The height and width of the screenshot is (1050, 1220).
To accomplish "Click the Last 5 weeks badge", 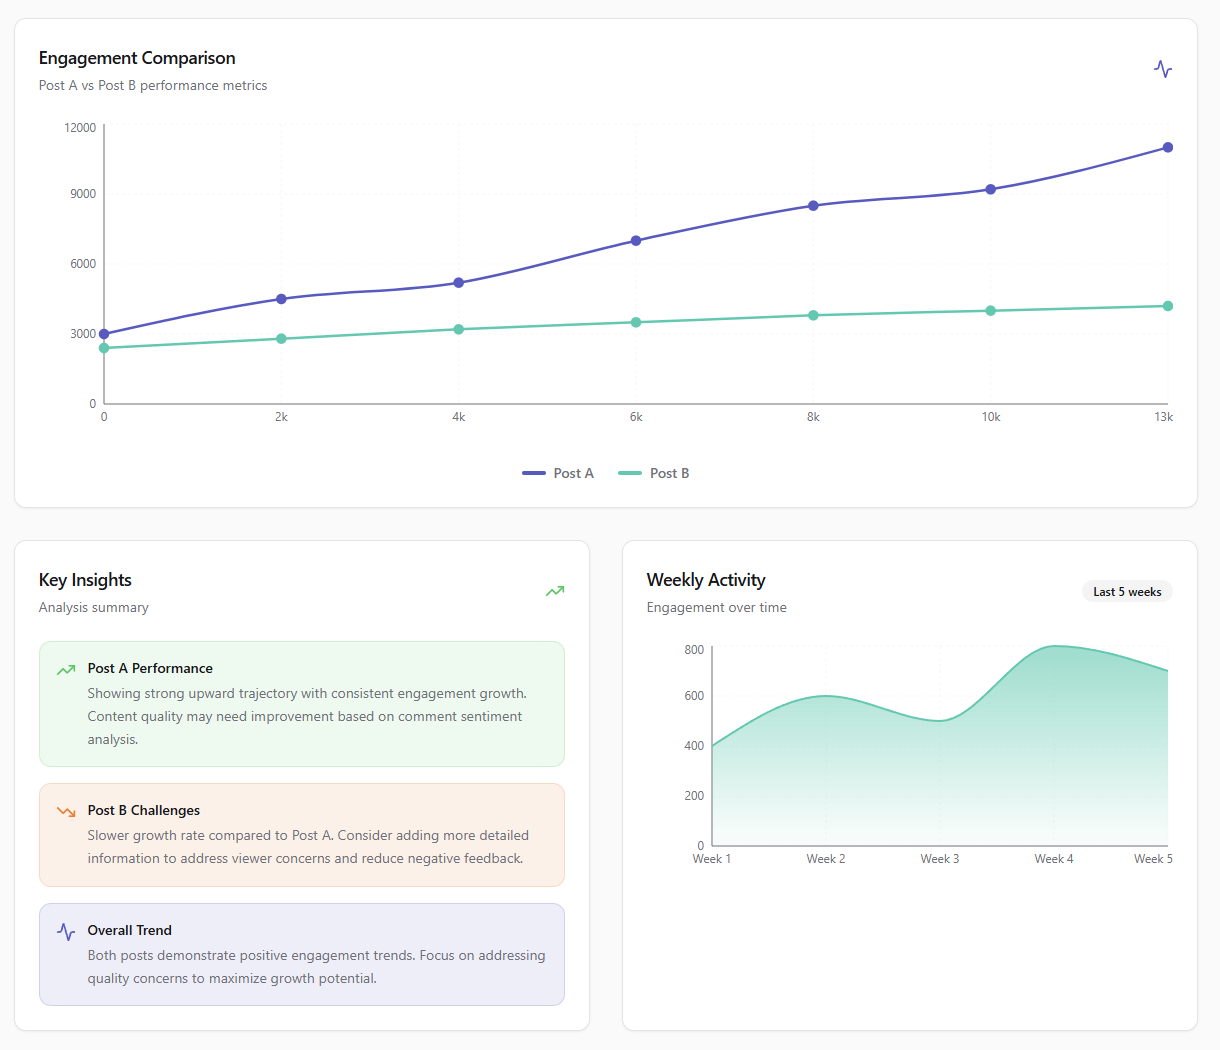I will 1126,592.
